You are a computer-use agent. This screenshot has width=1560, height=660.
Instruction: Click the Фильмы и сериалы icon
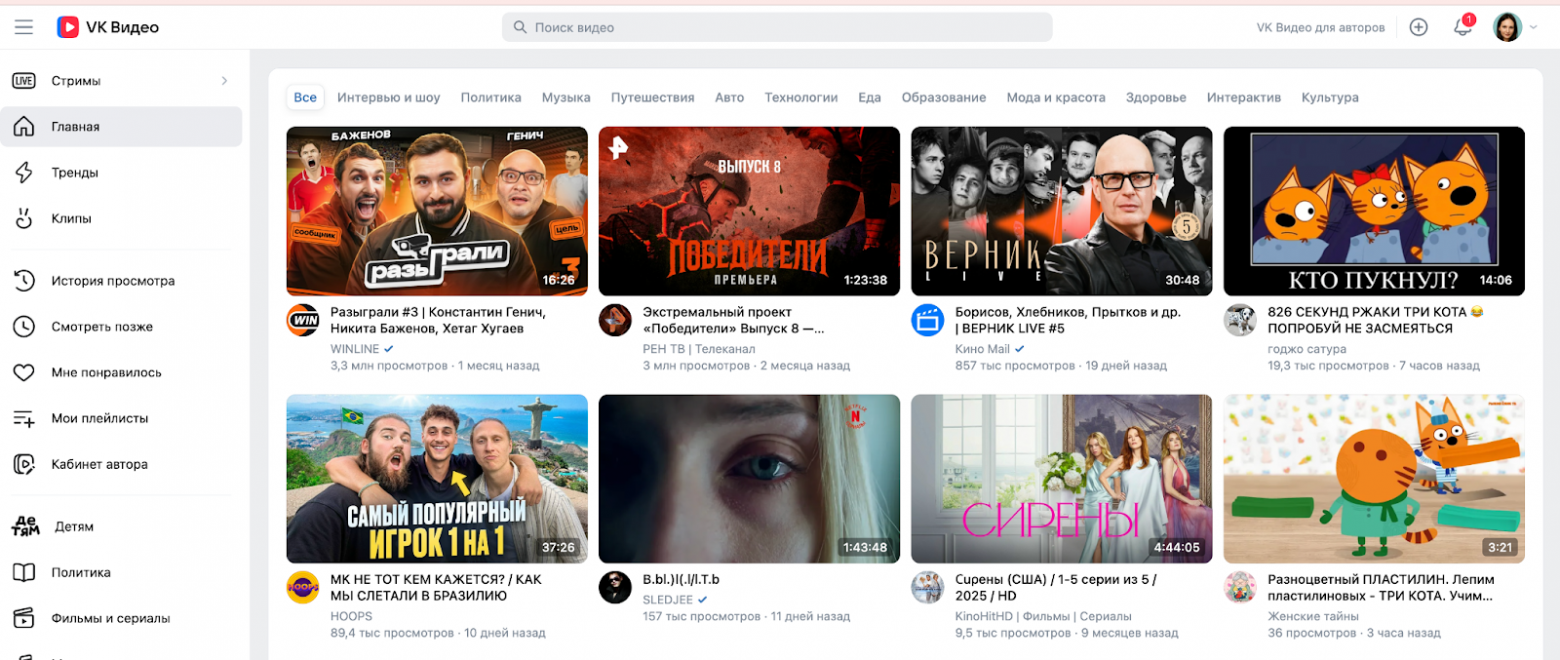click(x=24, y=618)
